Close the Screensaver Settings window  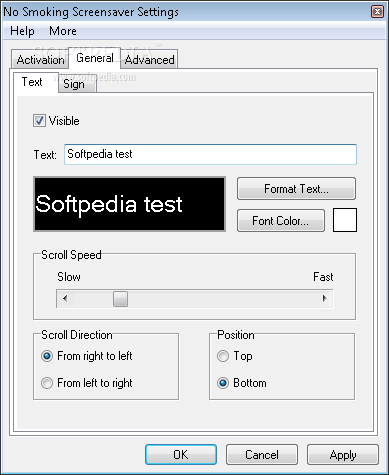[x=377, y=12]
